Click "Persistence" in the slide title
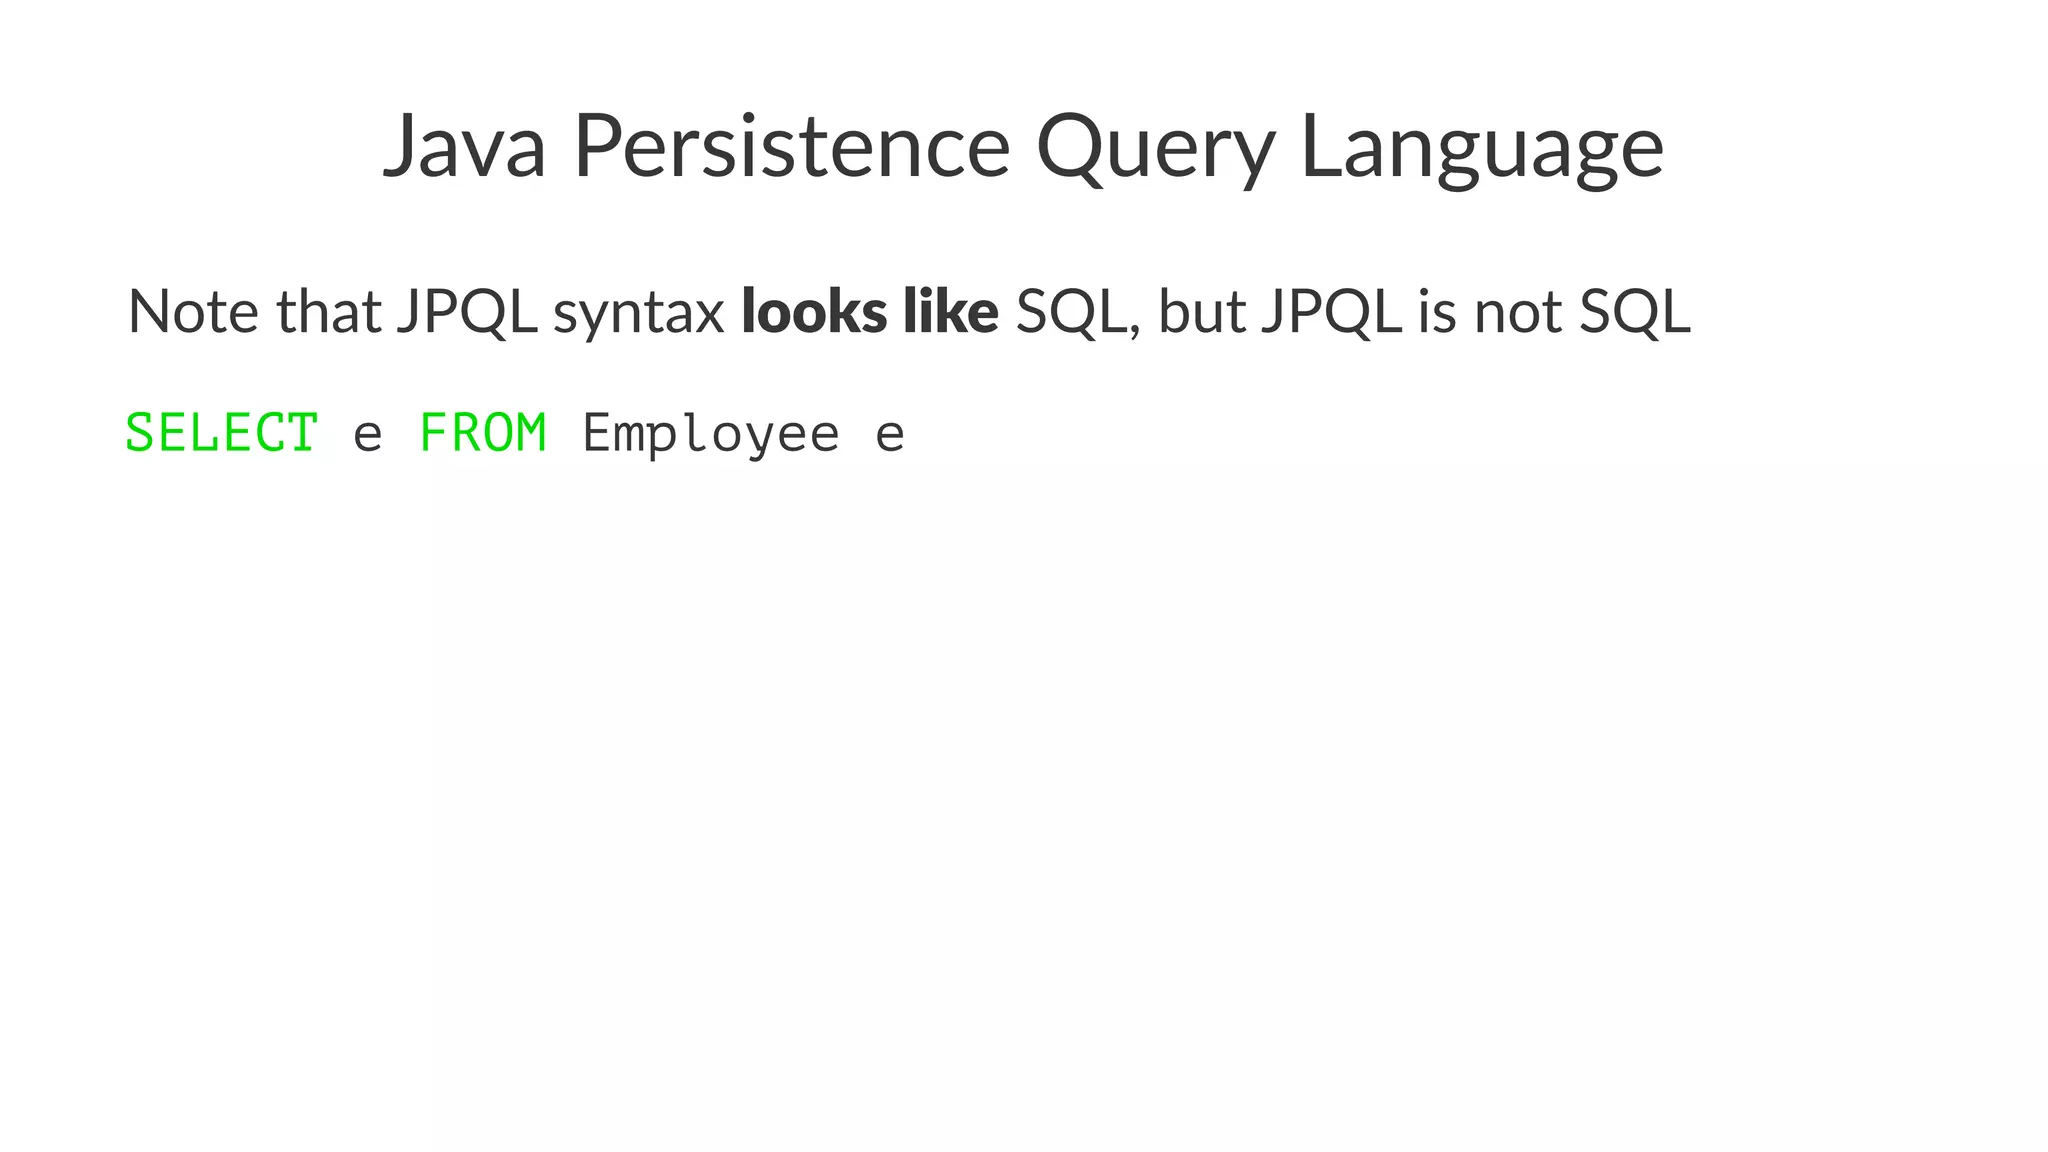Image resolution: width=2048 pixels, height=1152 pixels. 791,147
